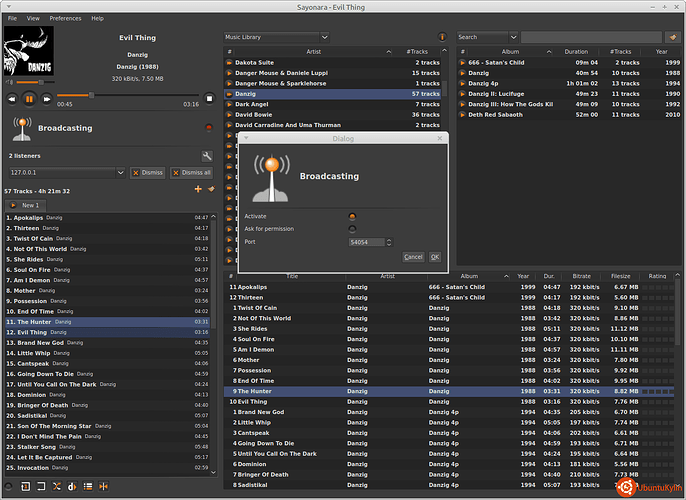Click the play icon beside Dakota Suite

[229, 63]
